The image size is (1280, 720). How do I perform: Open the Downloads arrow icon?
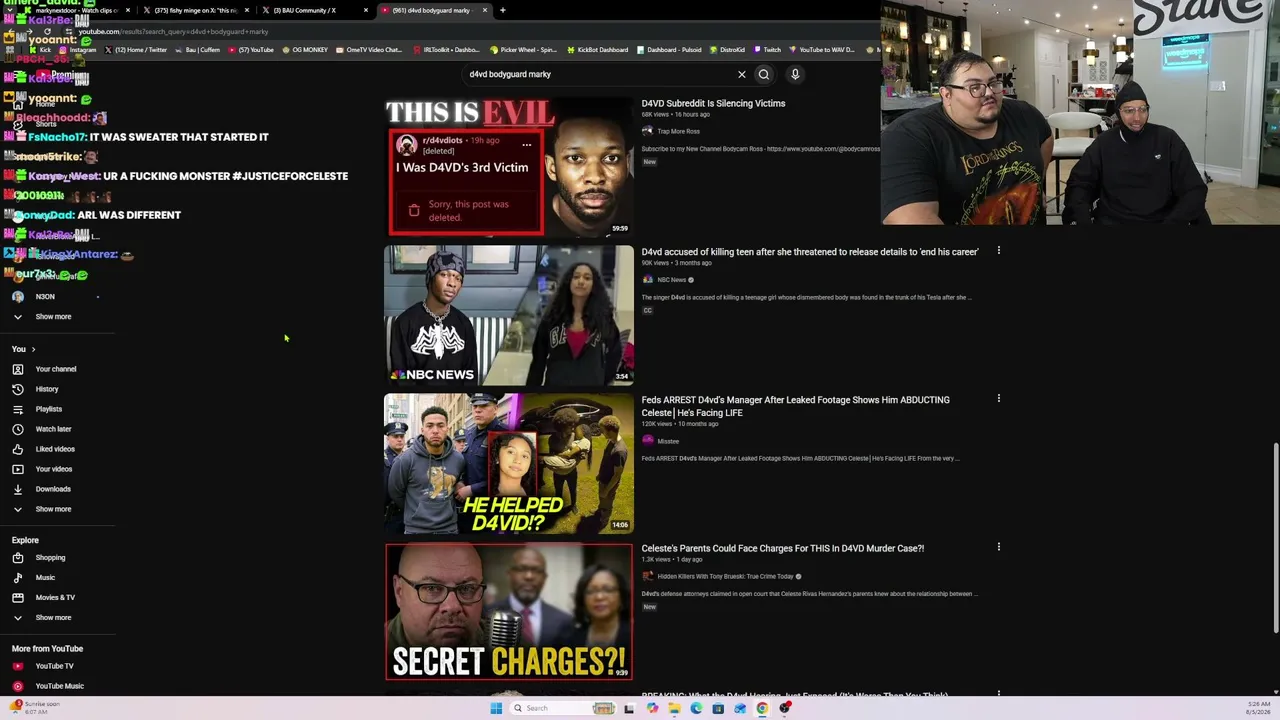[x=17, y=489]
